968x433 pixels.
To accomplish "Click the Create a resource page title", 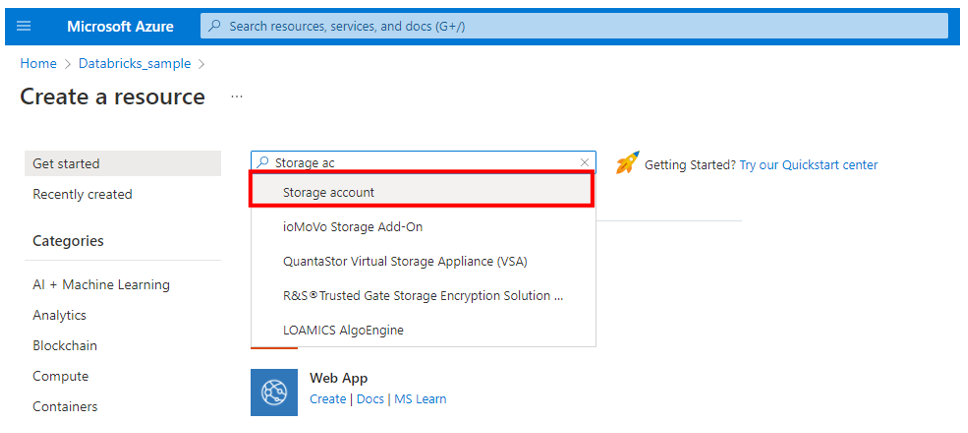I will point(112,97).
